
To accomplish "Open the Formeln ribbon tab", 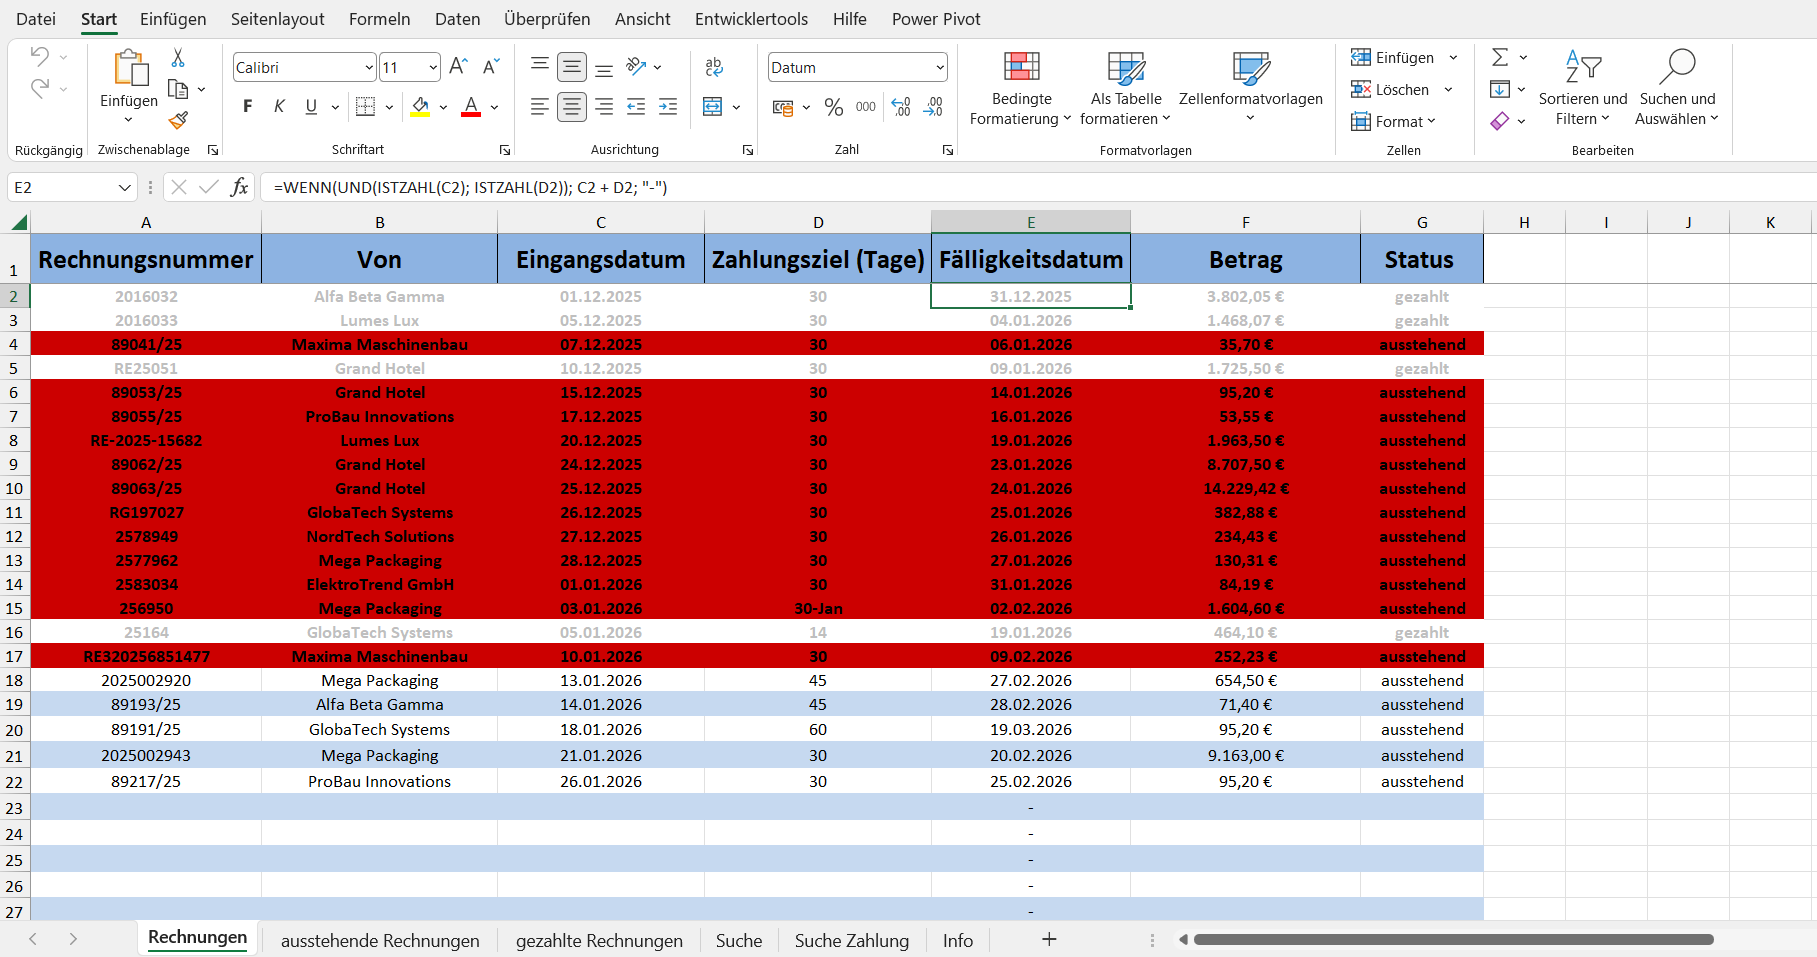I will pos(379,19).
